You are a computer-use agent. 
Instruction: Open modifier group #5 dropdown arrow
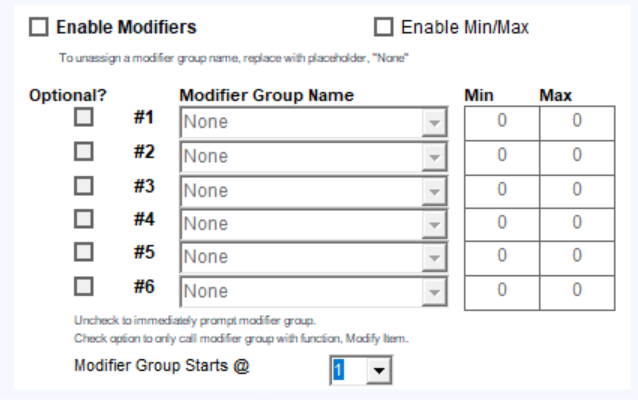(433, 257)
